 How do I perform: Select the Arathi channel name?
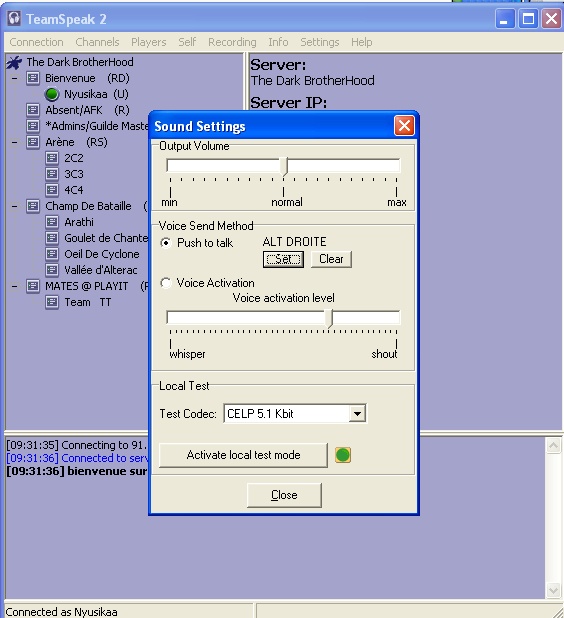[x=79, y=222]
